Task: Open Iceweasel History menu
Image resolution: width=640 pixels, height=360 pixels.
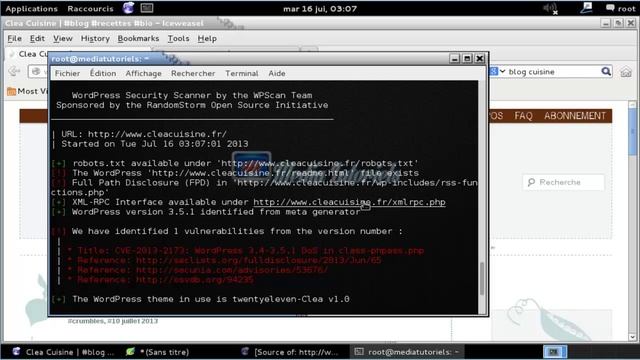Action: (x=95, y=38)
